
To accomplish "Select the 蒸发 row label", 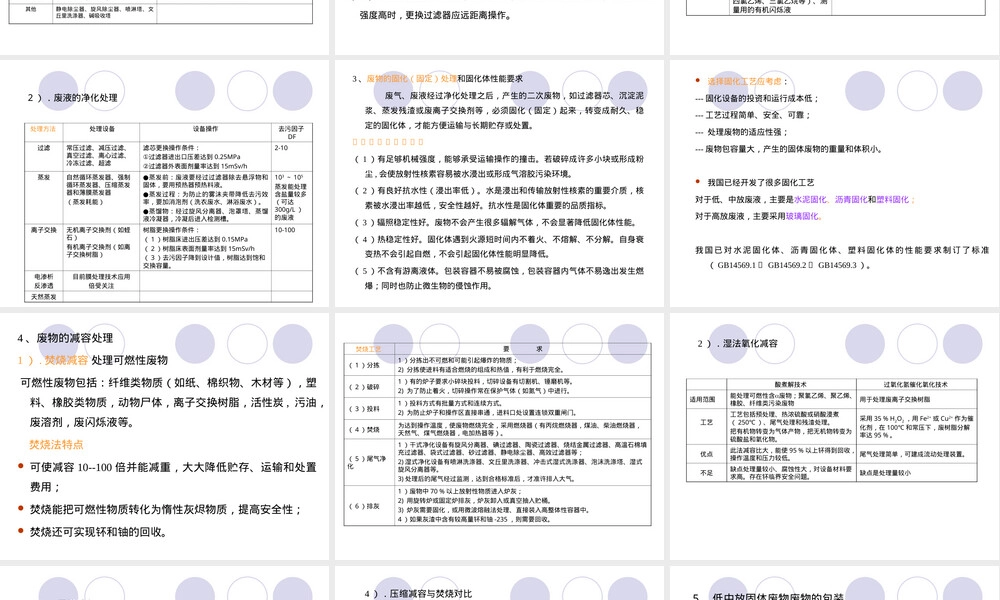I will click(43, 177).
